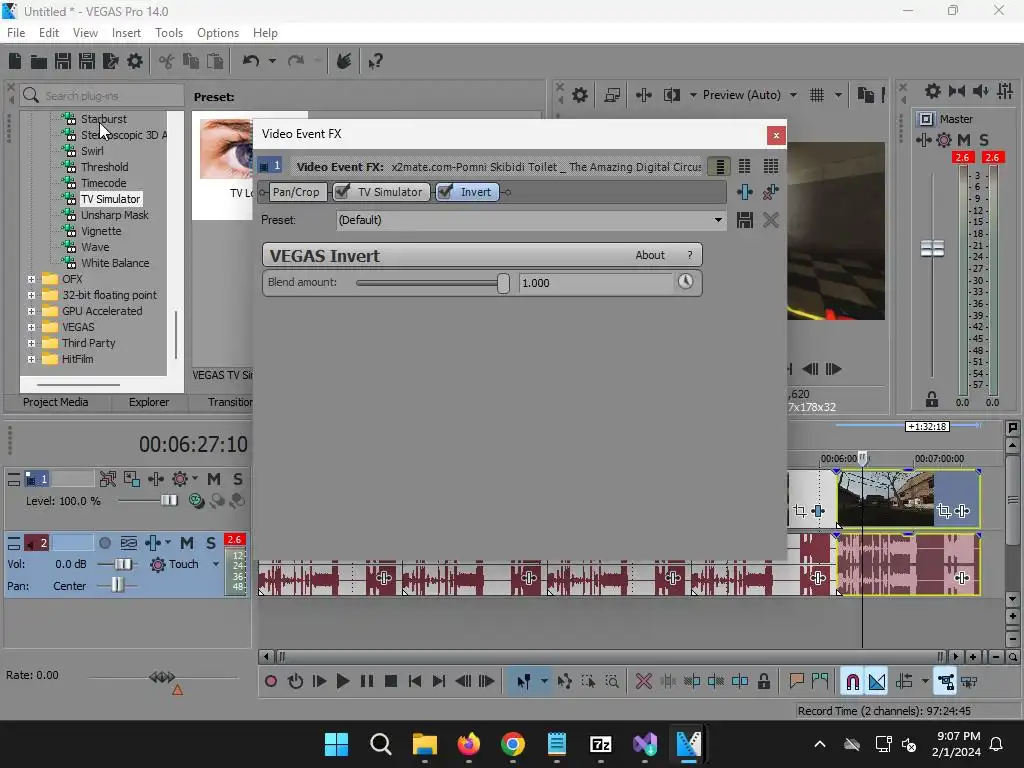Screen dimensions: 1024x768
Task: Arm audio track 2 for record
Action: tap(104, 543)
